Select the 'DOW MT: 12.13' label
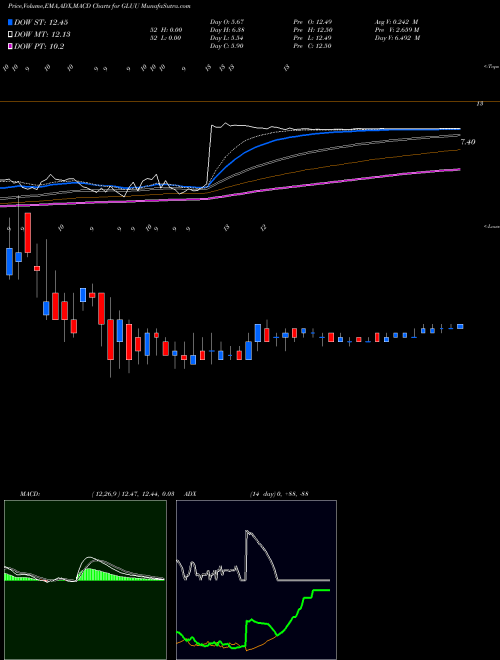 (x=41, y=35)
